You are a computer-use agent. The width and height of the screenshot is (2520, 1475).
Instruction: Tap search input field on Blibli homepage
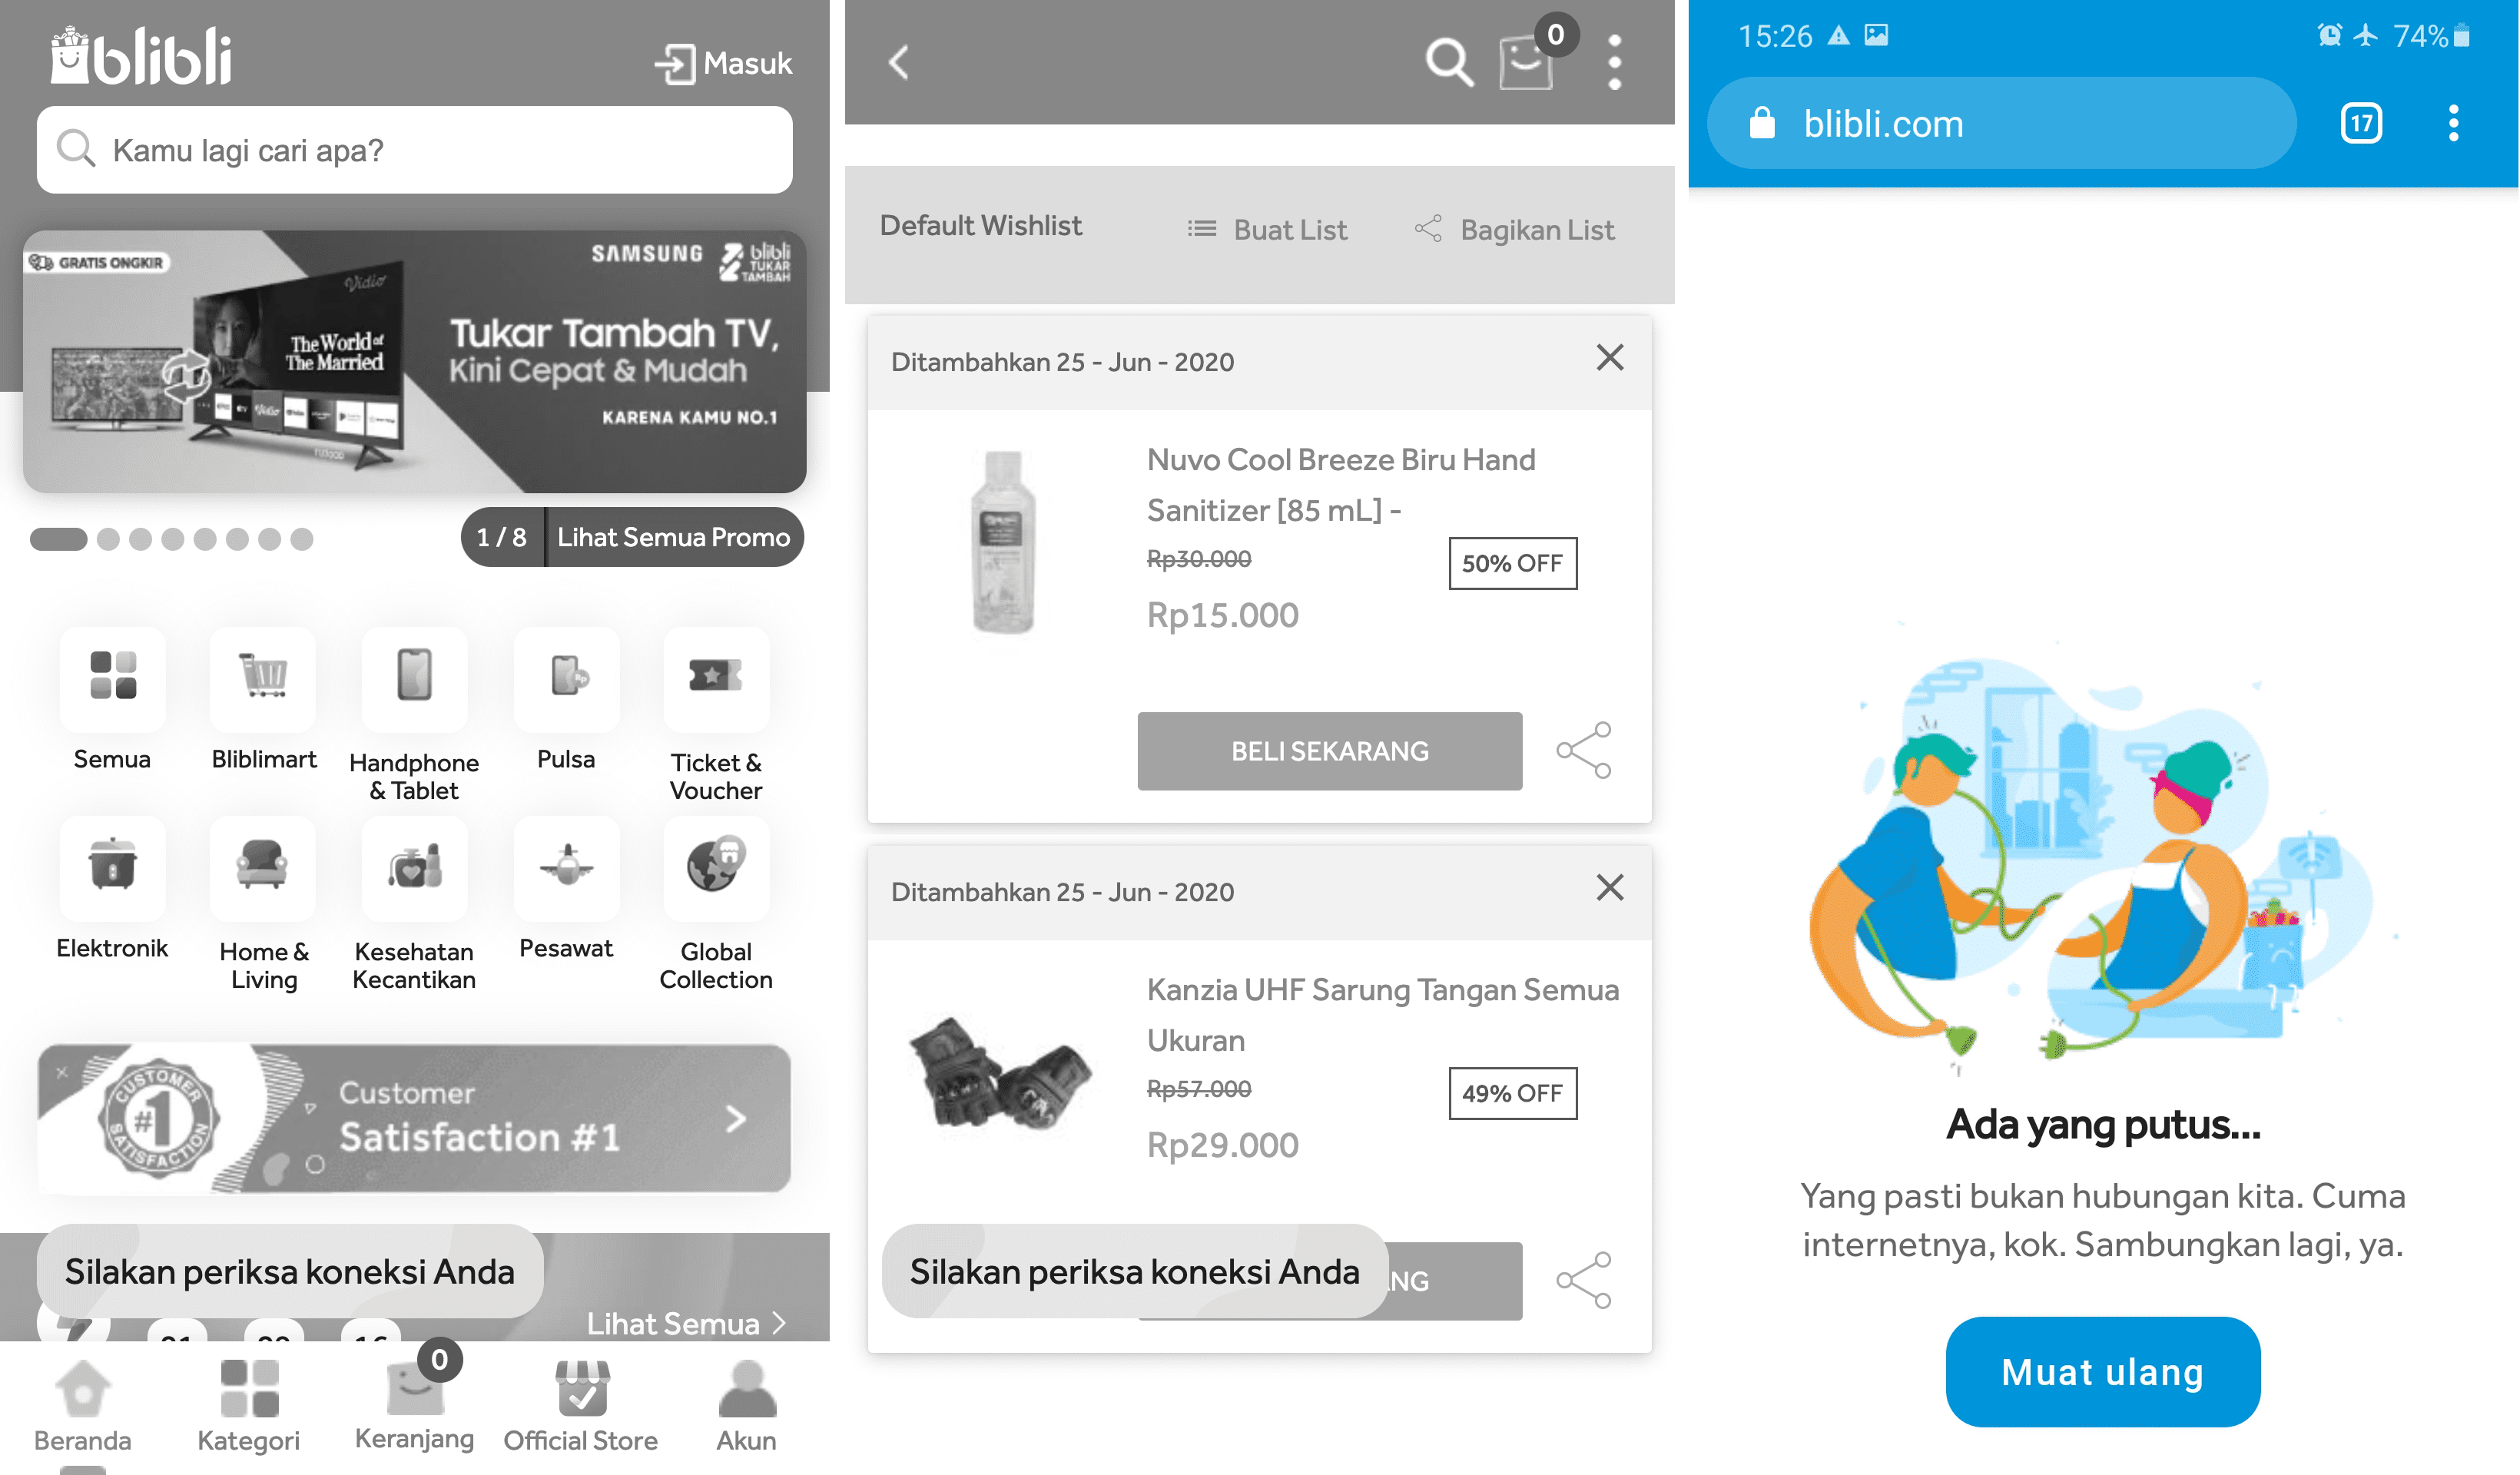pyautogui.click(x=413, y=153)
